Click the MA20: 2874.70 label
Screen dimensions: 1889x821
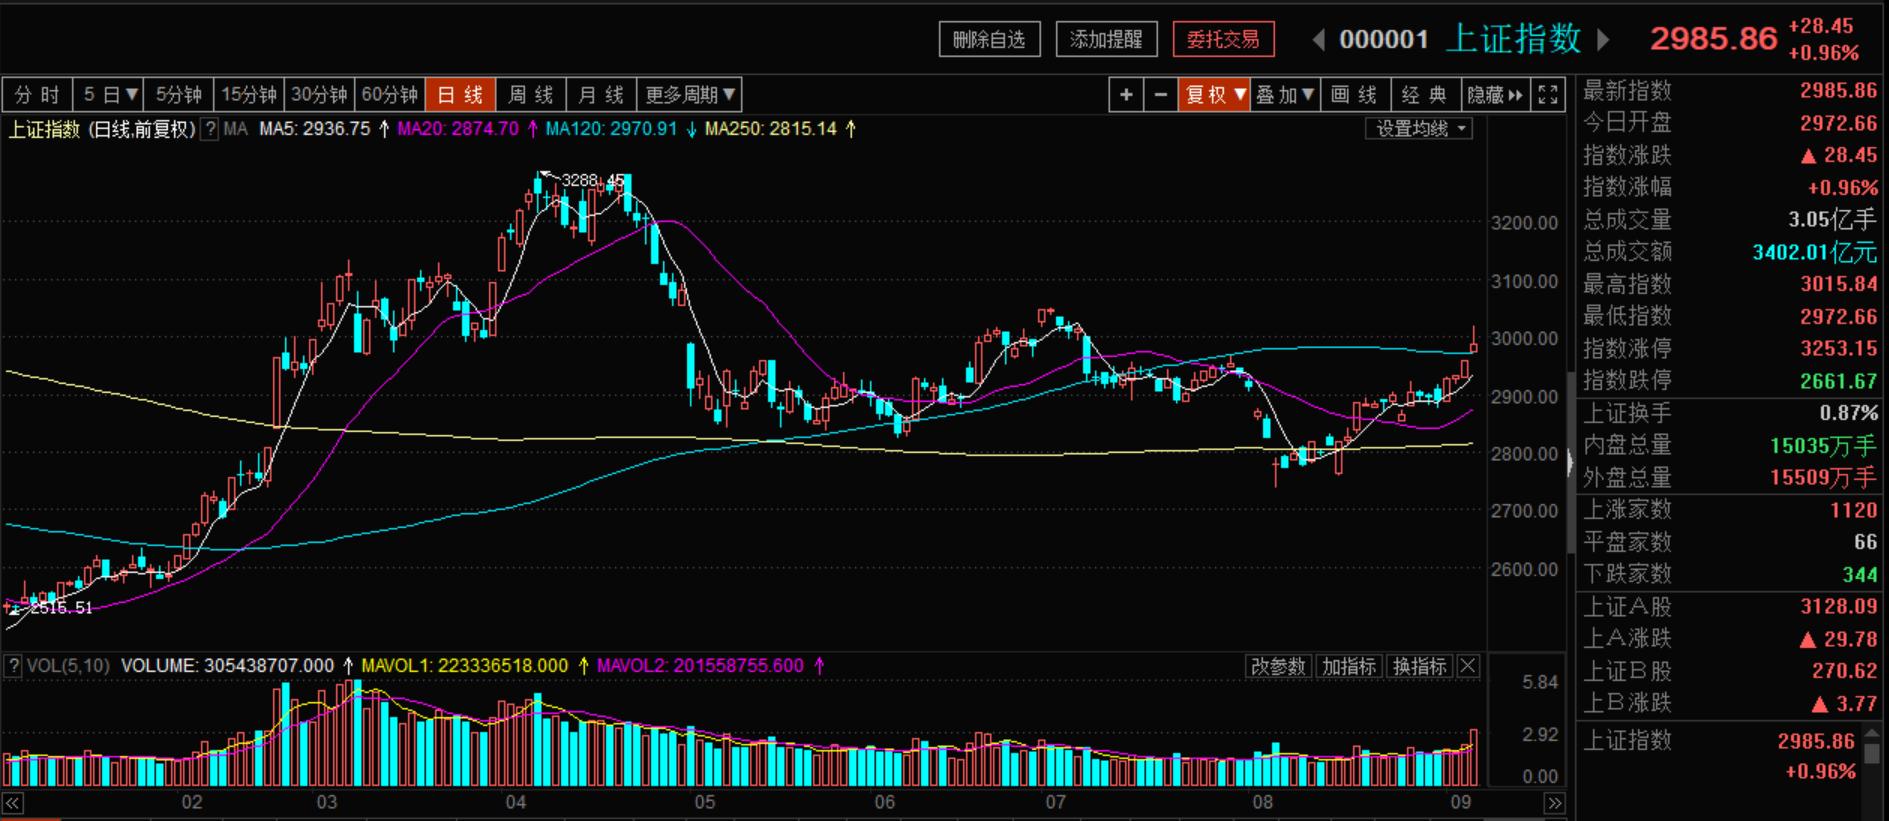pyautogui.click(x=458, y=129)
